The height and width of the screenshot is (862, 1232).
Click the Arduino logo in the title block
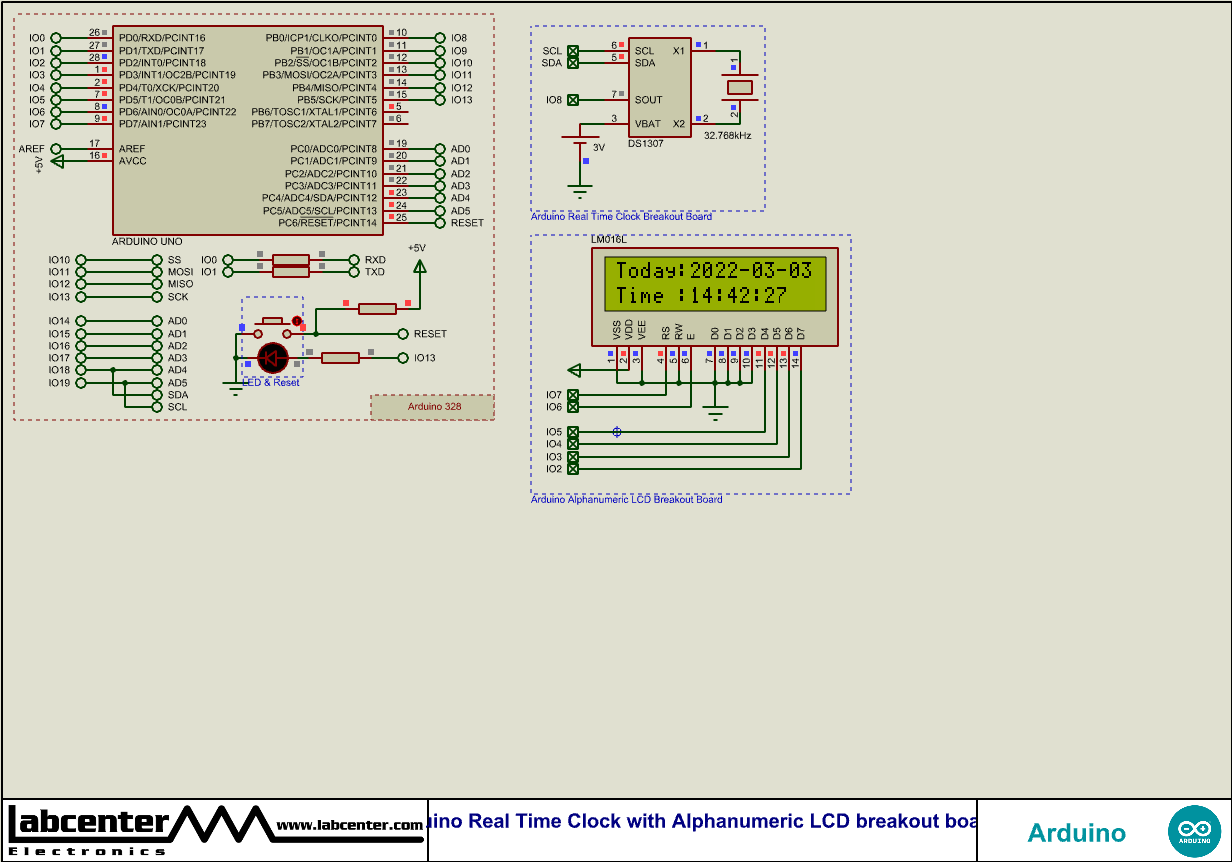pyautogui.click(x=1193, y=830)
